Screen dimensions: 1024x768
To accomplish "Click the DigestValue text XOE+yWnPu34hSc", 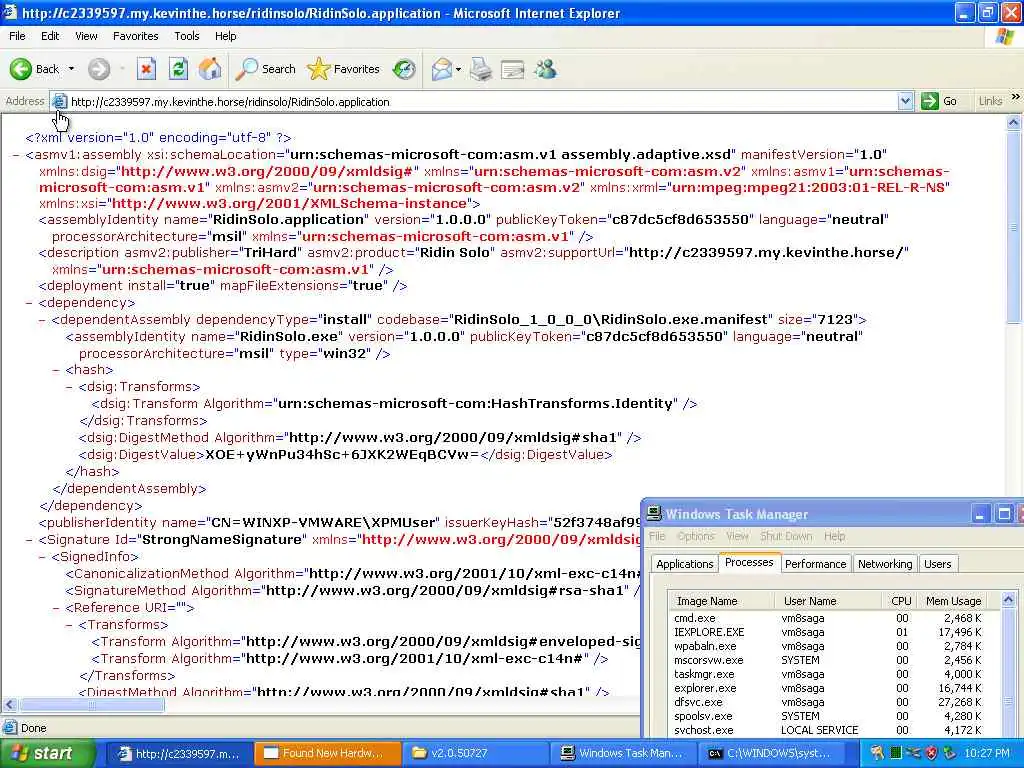I will 342,455.
